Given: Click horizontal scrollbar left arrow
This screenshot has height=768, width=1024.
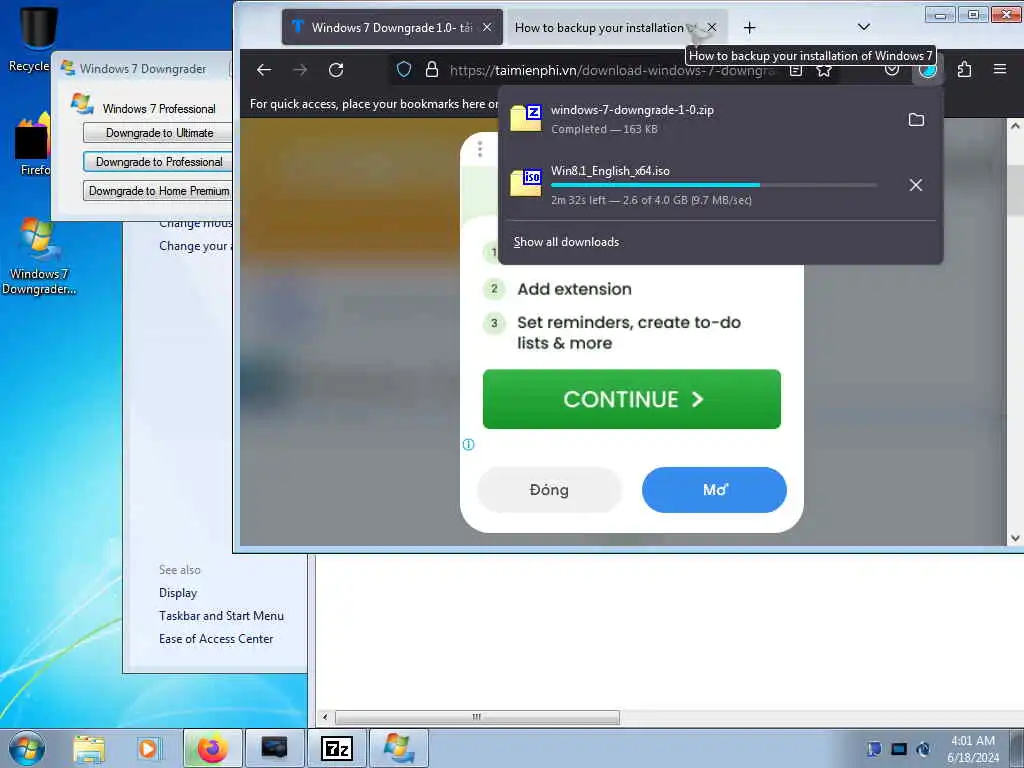Looking at the screenshot, I should pos(325,717).
